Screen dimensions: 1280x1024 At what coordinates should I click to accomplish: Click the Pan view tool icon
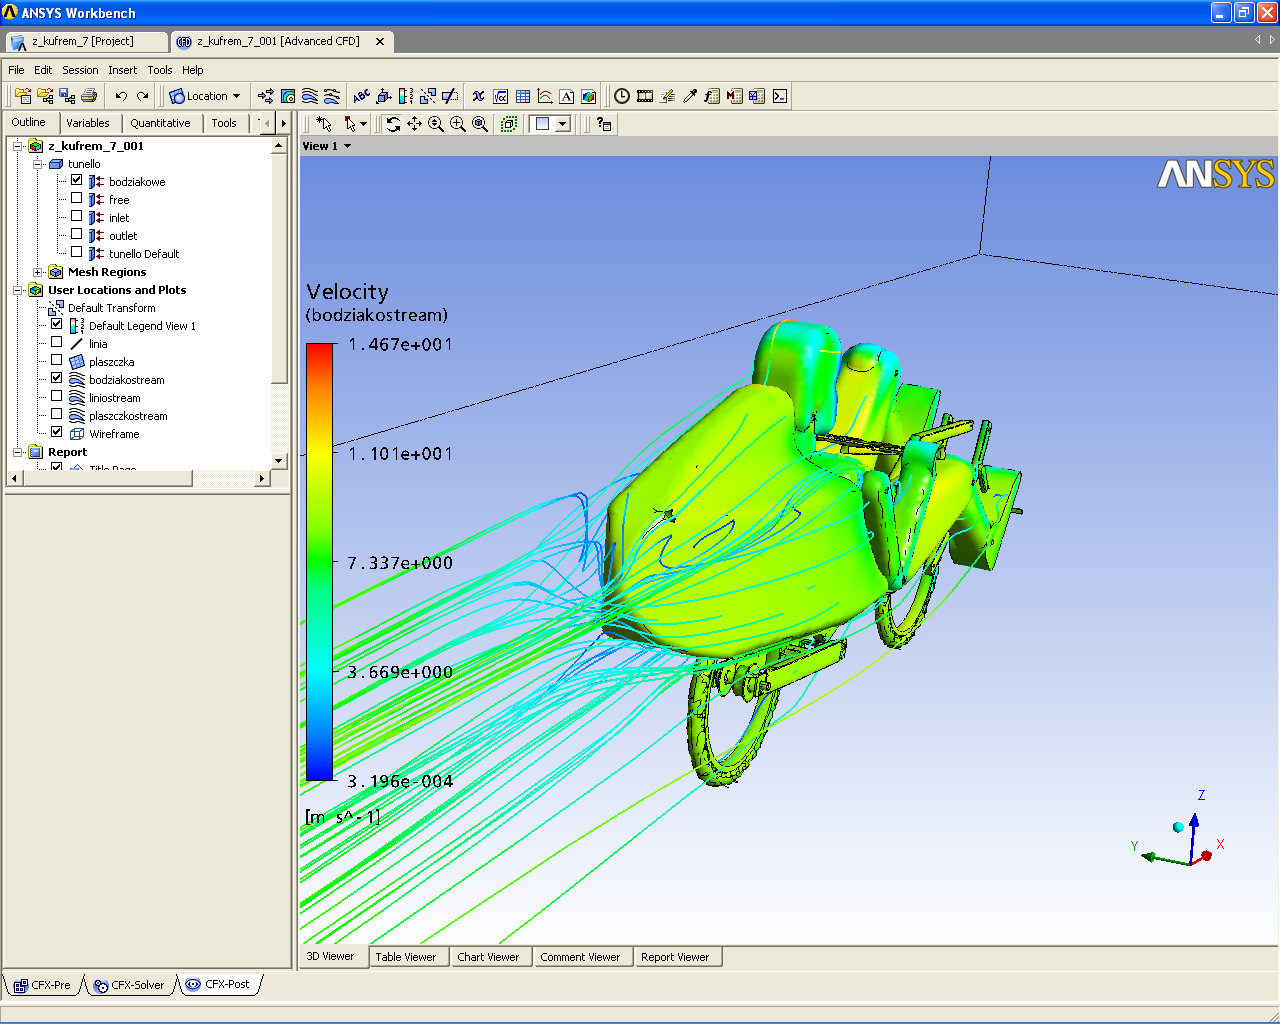point(414,124)
